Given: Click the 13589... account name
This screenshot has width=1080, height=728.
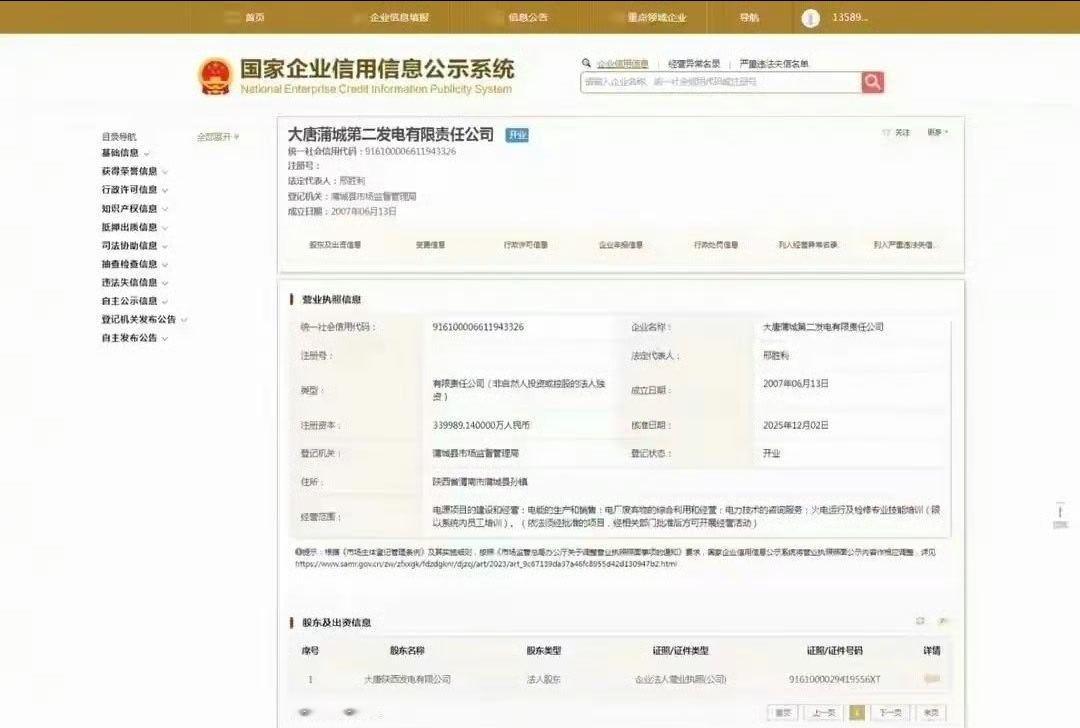Looking at the screenshot, I should pyautogui.click(x=850, y=17).
